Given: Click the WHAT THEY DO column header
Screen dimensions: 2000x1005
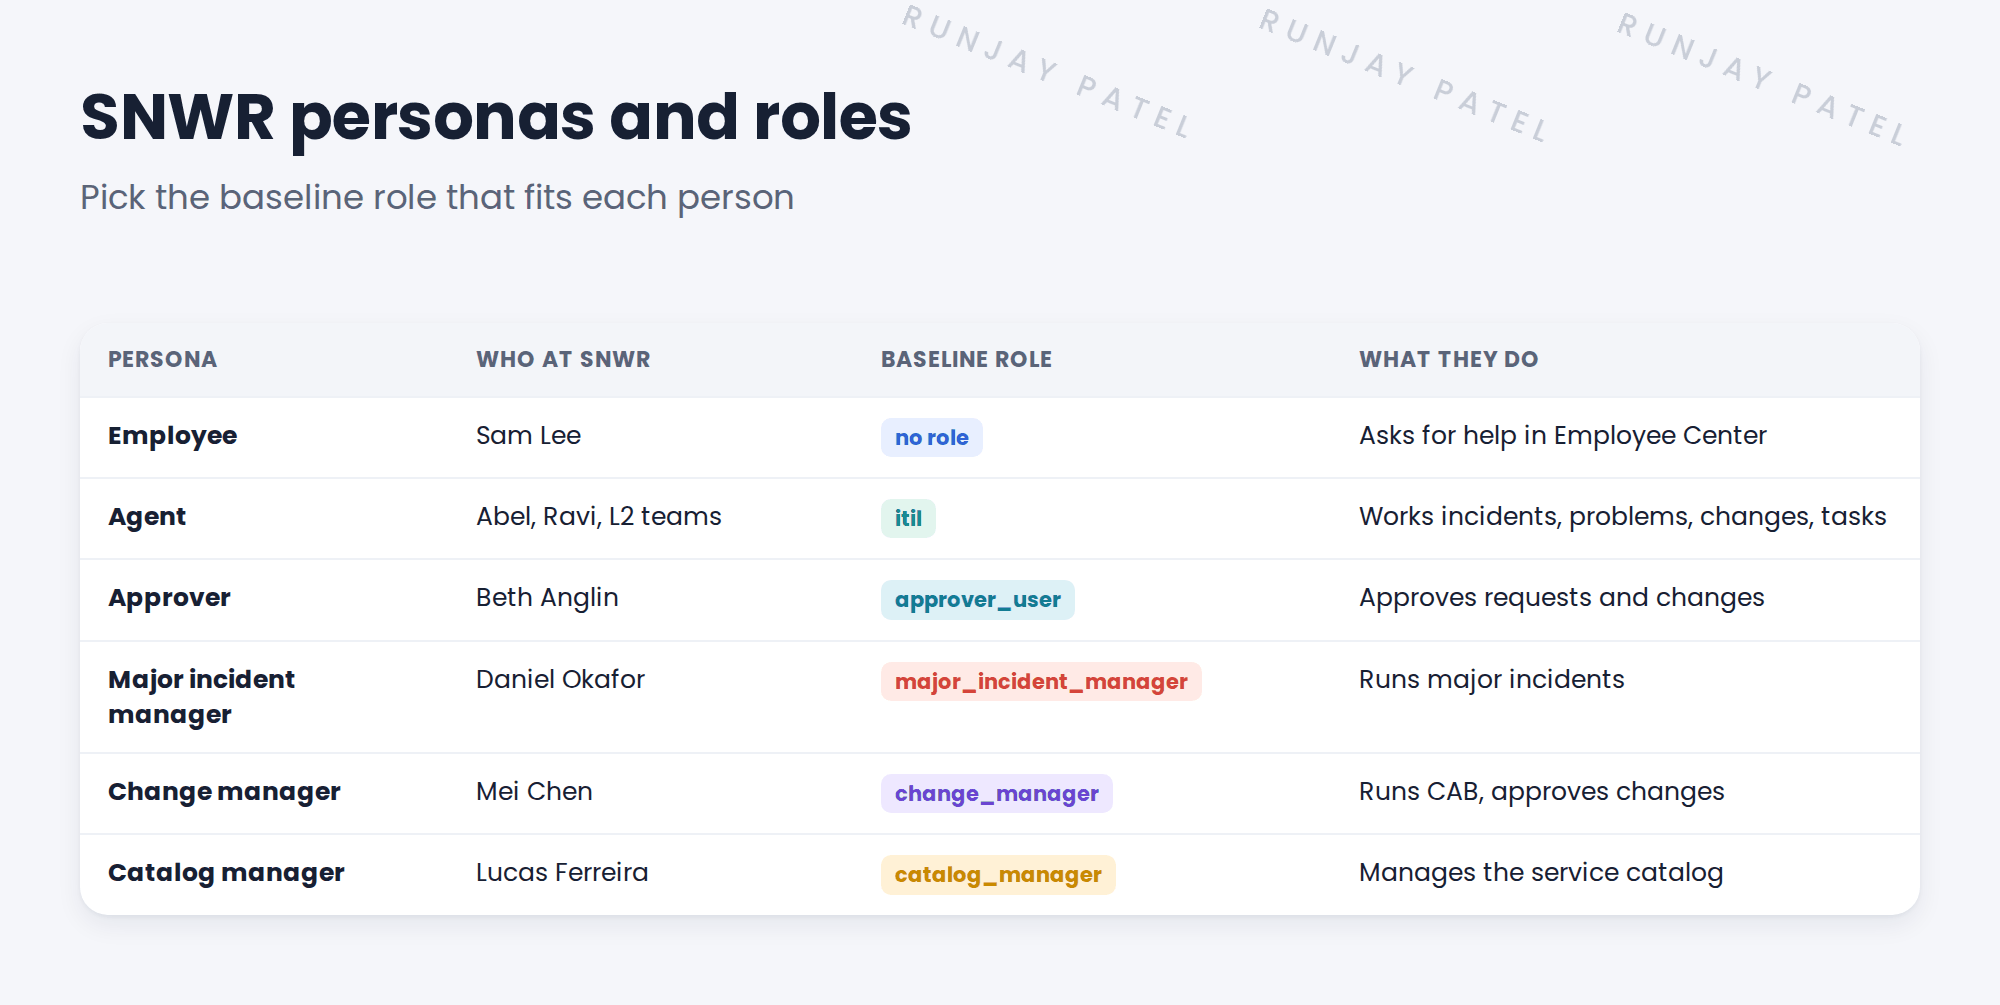Looking at the screenshot, I should coord(1448,359).
